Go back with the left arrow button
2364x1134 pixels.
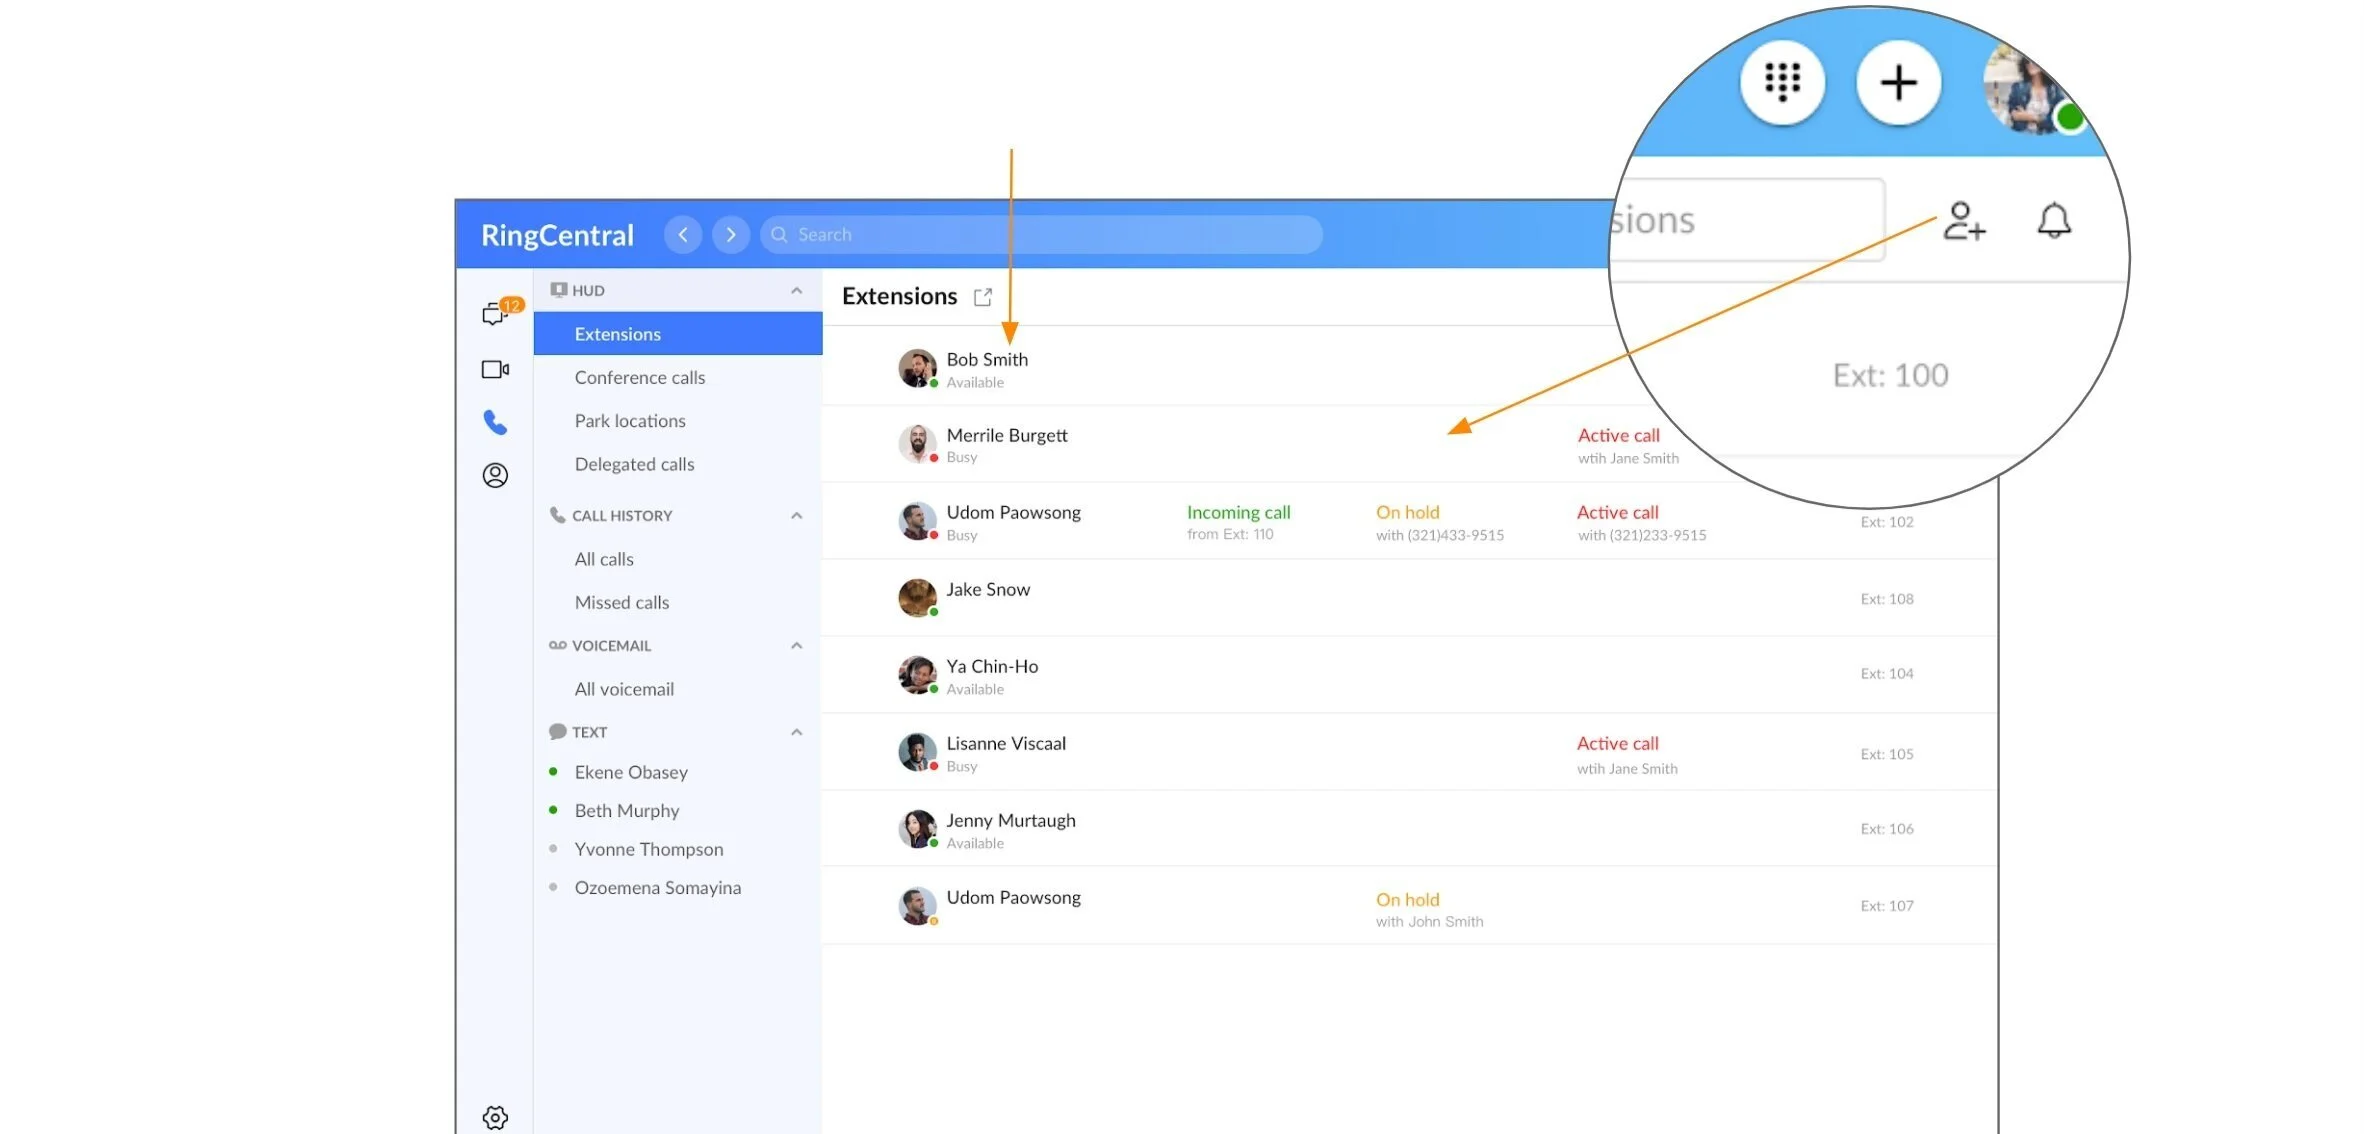(x=683, y=235)
